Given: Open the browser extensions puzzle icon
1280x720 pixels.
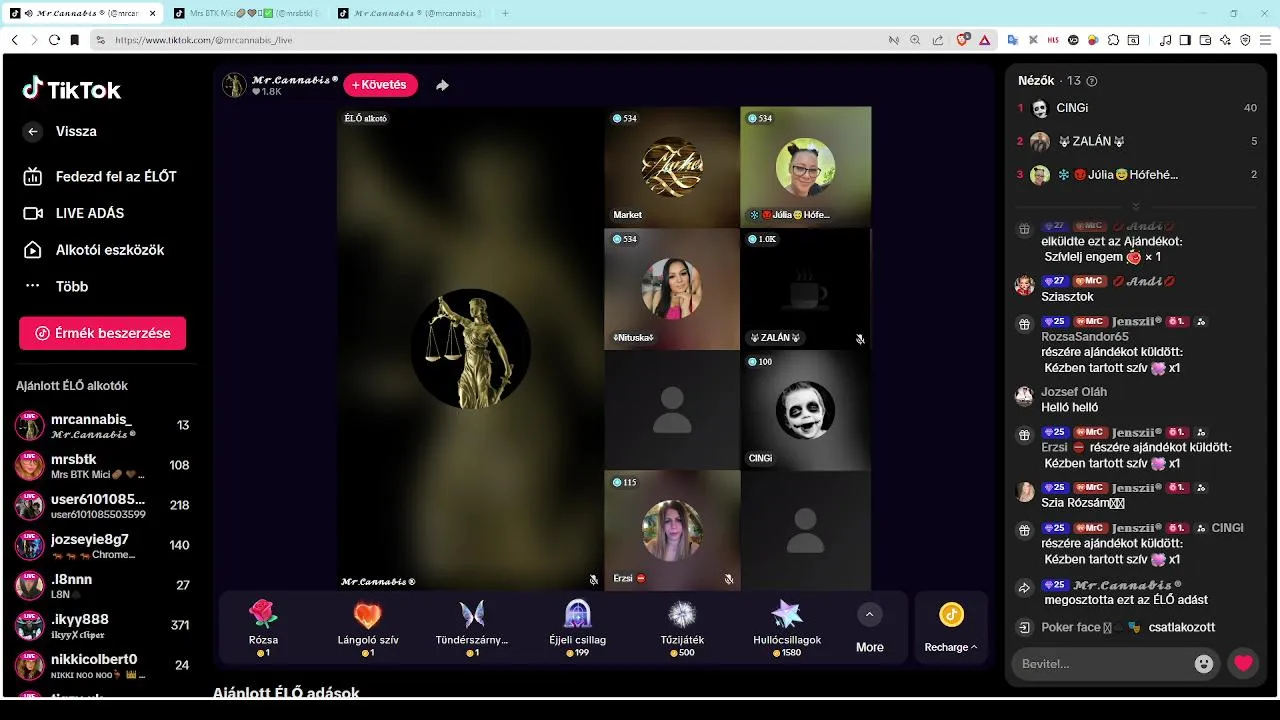Looking at the screenshot, I should click(x=1113, y=40).
